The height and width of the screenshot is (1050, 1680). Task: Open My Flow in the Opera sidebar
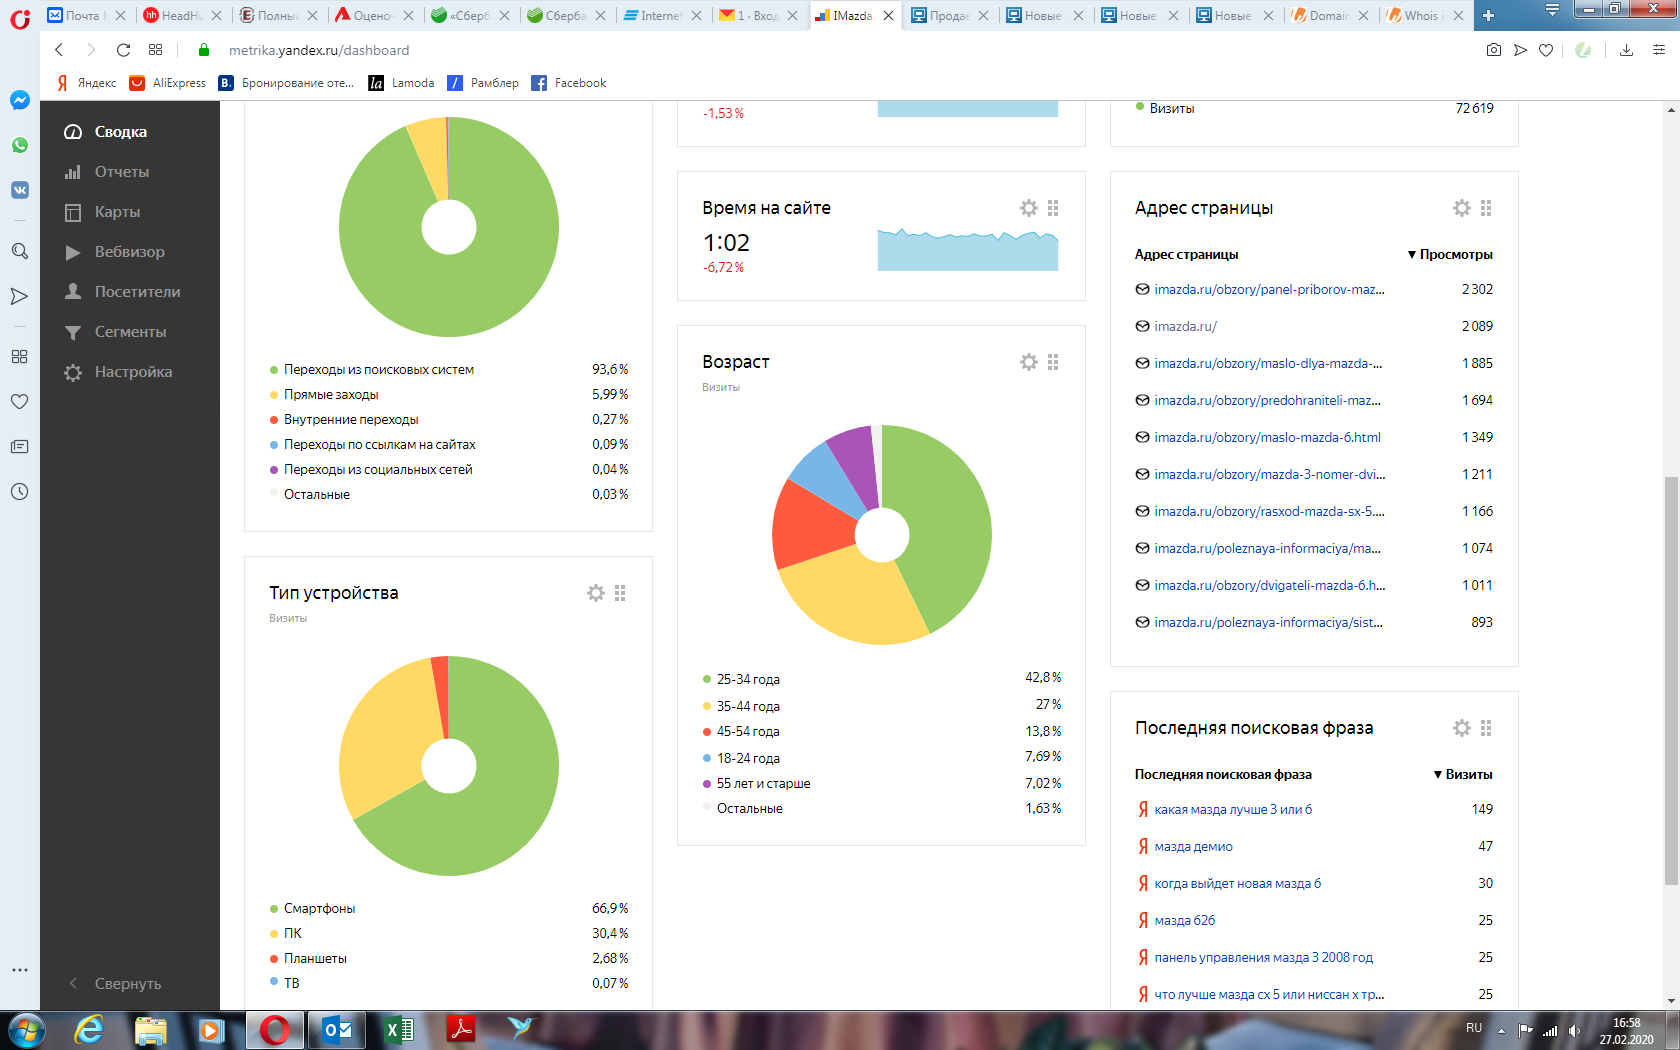20,296
